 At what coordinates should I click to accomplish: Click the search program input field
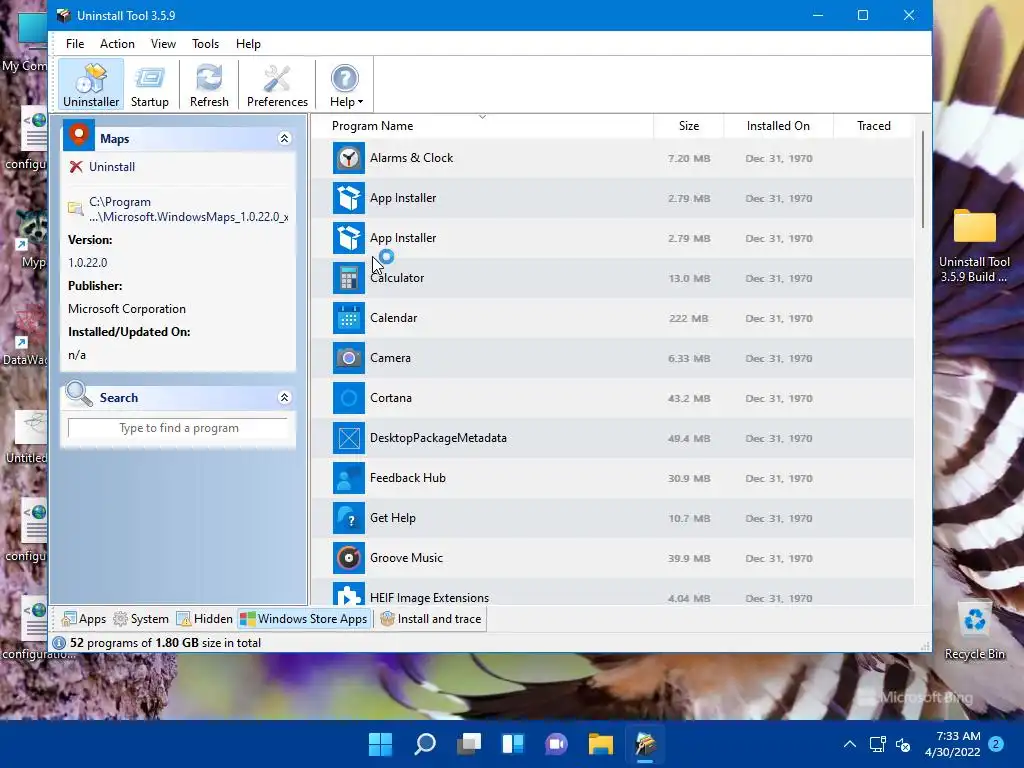(178, 428)
